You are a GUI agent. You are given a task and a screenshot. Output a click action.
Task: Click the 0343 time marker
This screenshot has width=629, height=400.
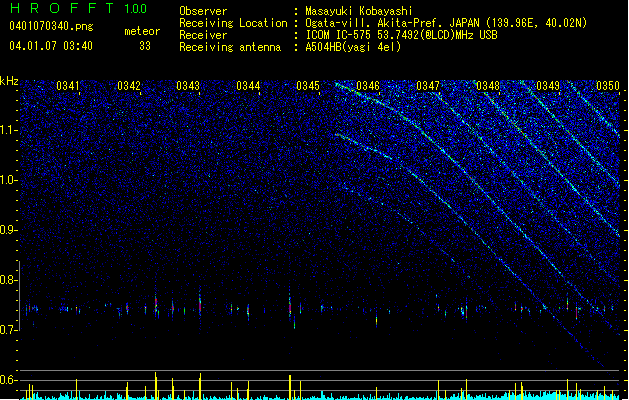pyautogui.click(x=188, y=86)
